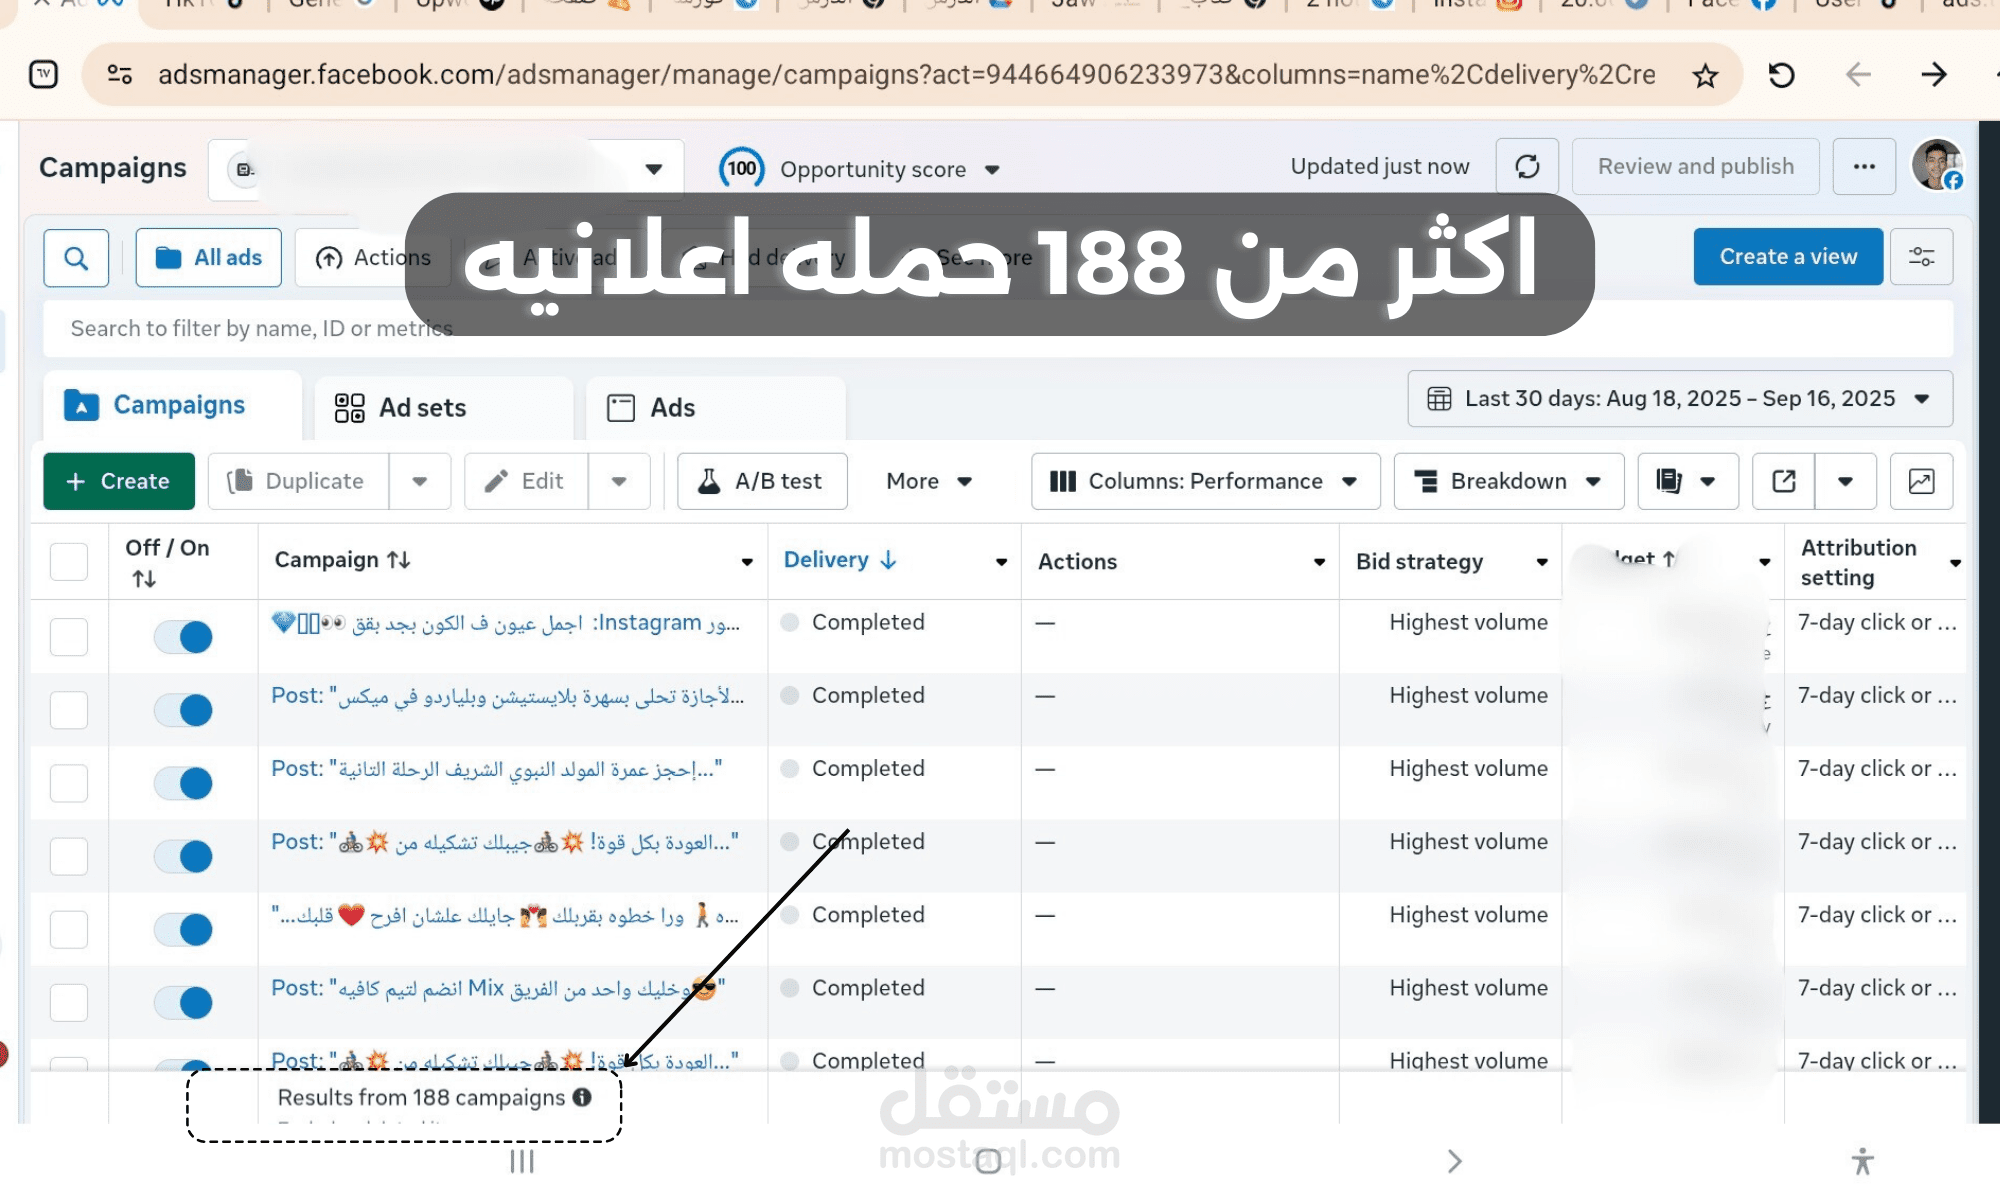The image size is (2000, 1200).
Task: Bookmark the page with the star icon
Action: tap(1705, 75)
